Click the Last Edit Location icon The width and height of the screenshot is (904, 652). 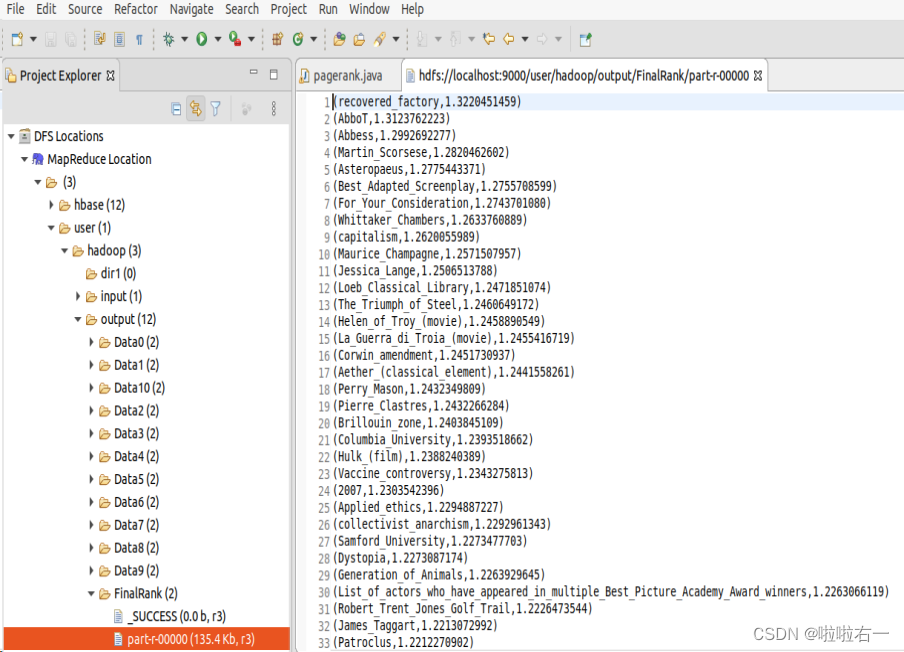(x=489, y=39)
